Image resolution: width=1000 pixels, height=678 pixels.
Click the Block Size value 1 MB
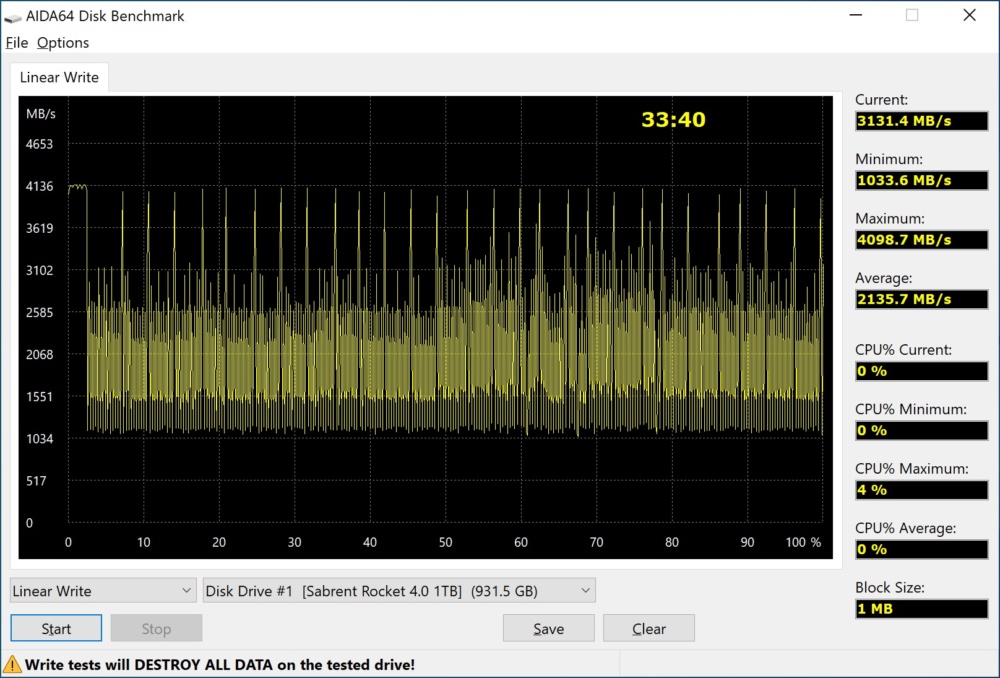921,608
